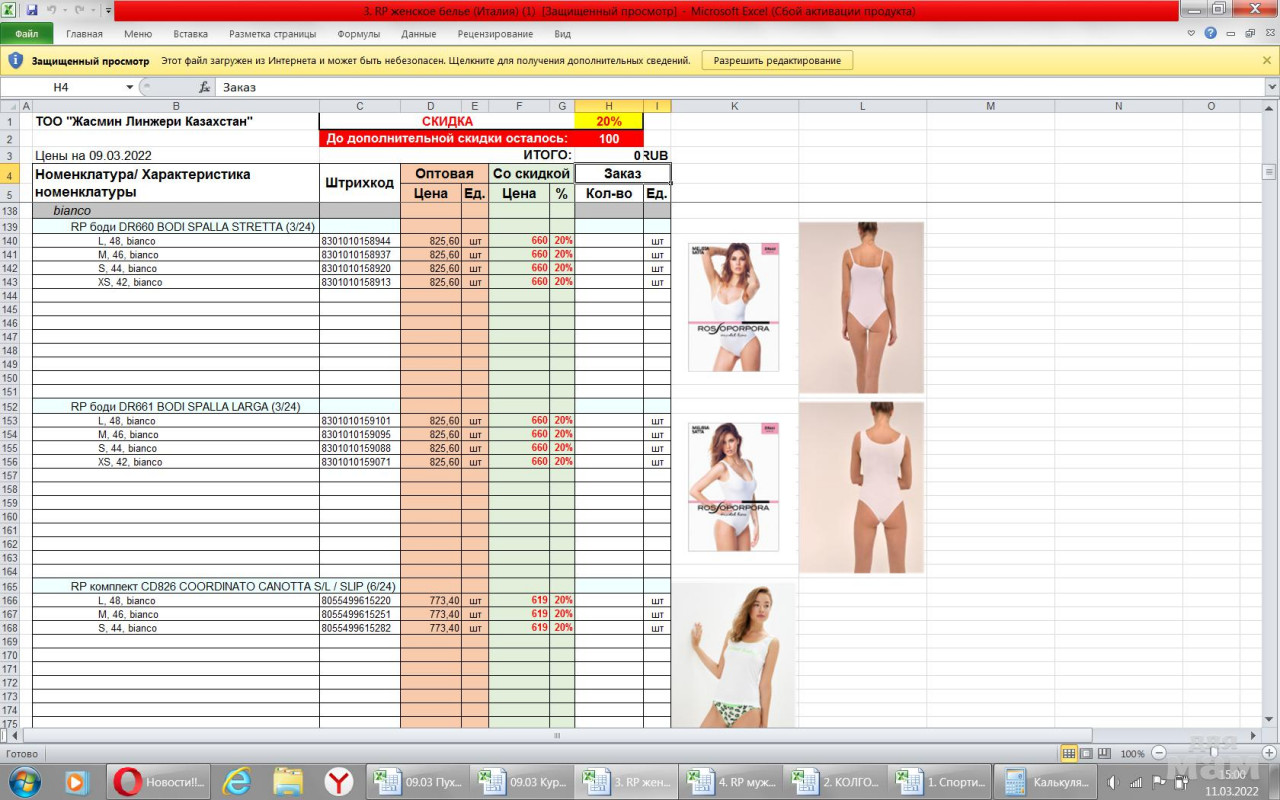This screenshot has height=800, width=1280.
Task: Open the Файл tab
Action: tap(27, 34)
